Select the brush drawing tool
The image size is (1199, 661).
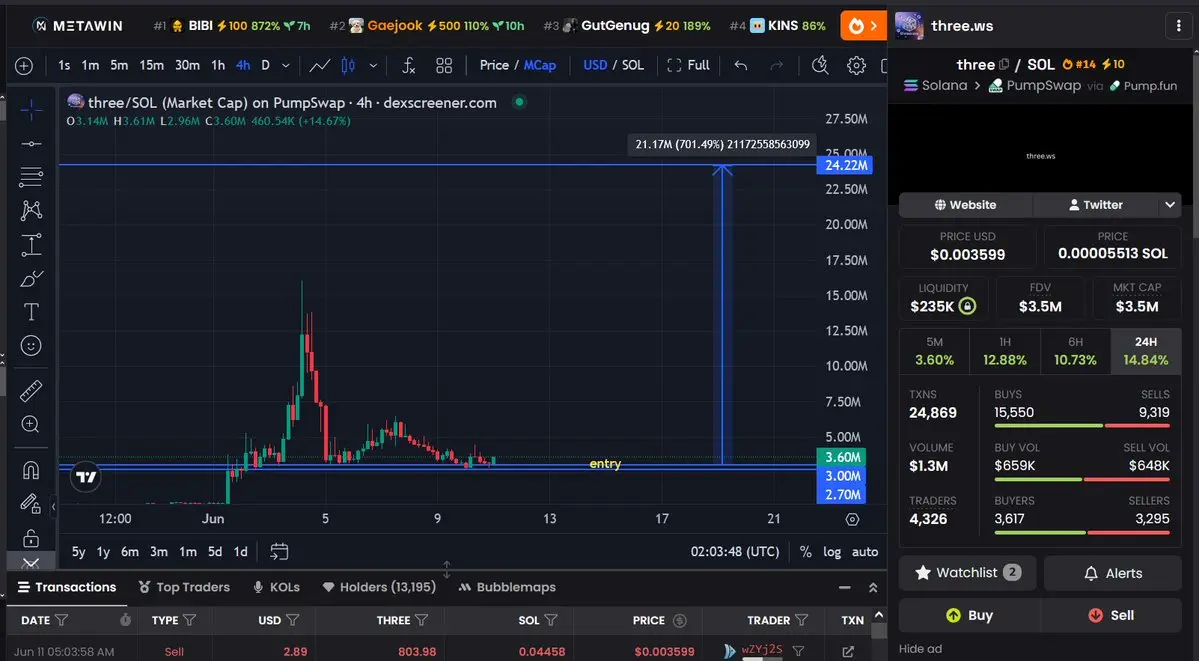click(x=31, y=278)
